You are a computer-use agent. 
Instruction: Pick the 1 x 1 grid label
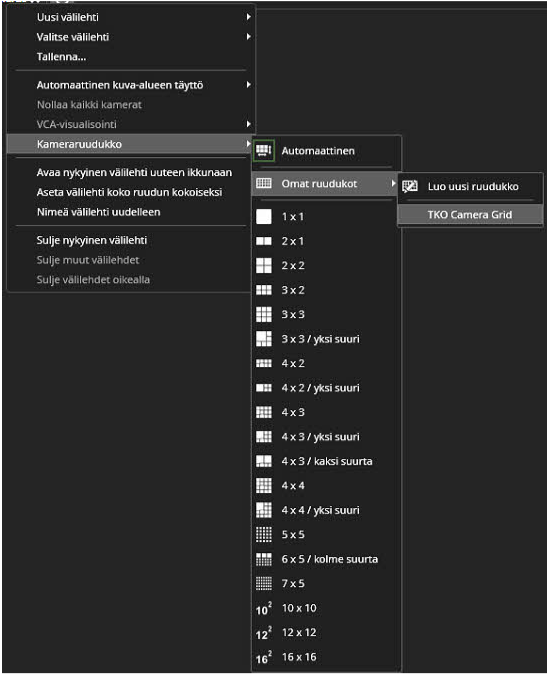(293, 217)
